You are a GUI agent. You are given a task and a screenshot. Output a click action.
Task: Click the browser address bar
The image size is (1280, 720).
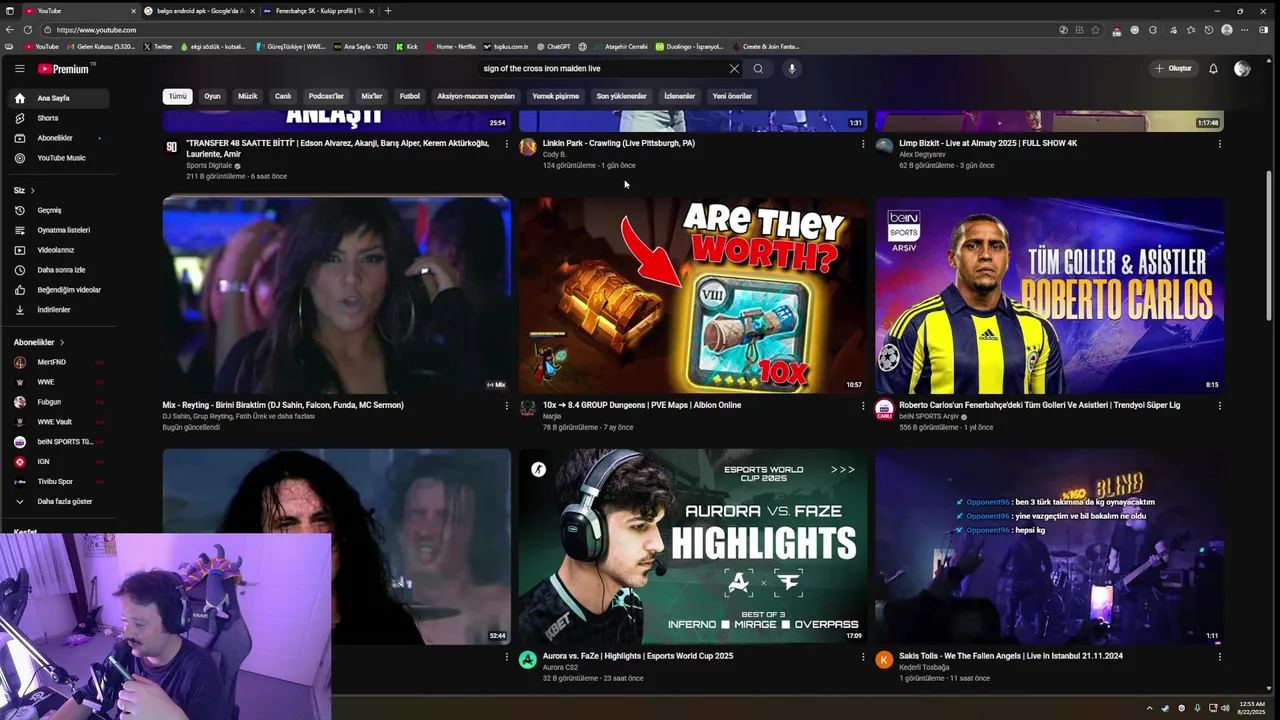point(550,30)
